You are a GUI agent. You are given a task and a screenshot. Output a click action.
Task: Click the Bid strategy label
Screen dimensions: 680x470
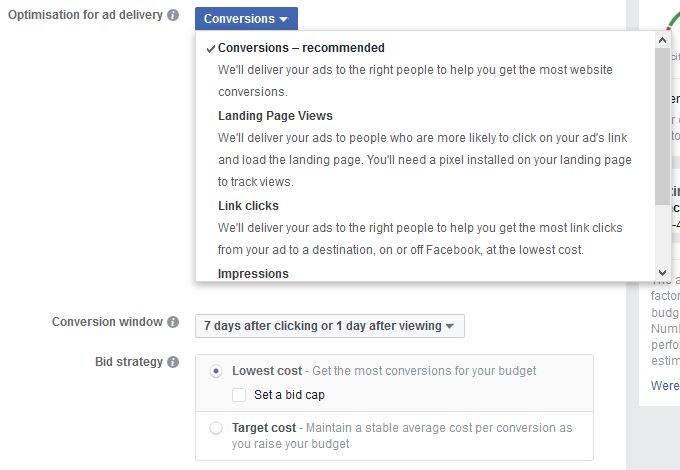click(129, 362)
